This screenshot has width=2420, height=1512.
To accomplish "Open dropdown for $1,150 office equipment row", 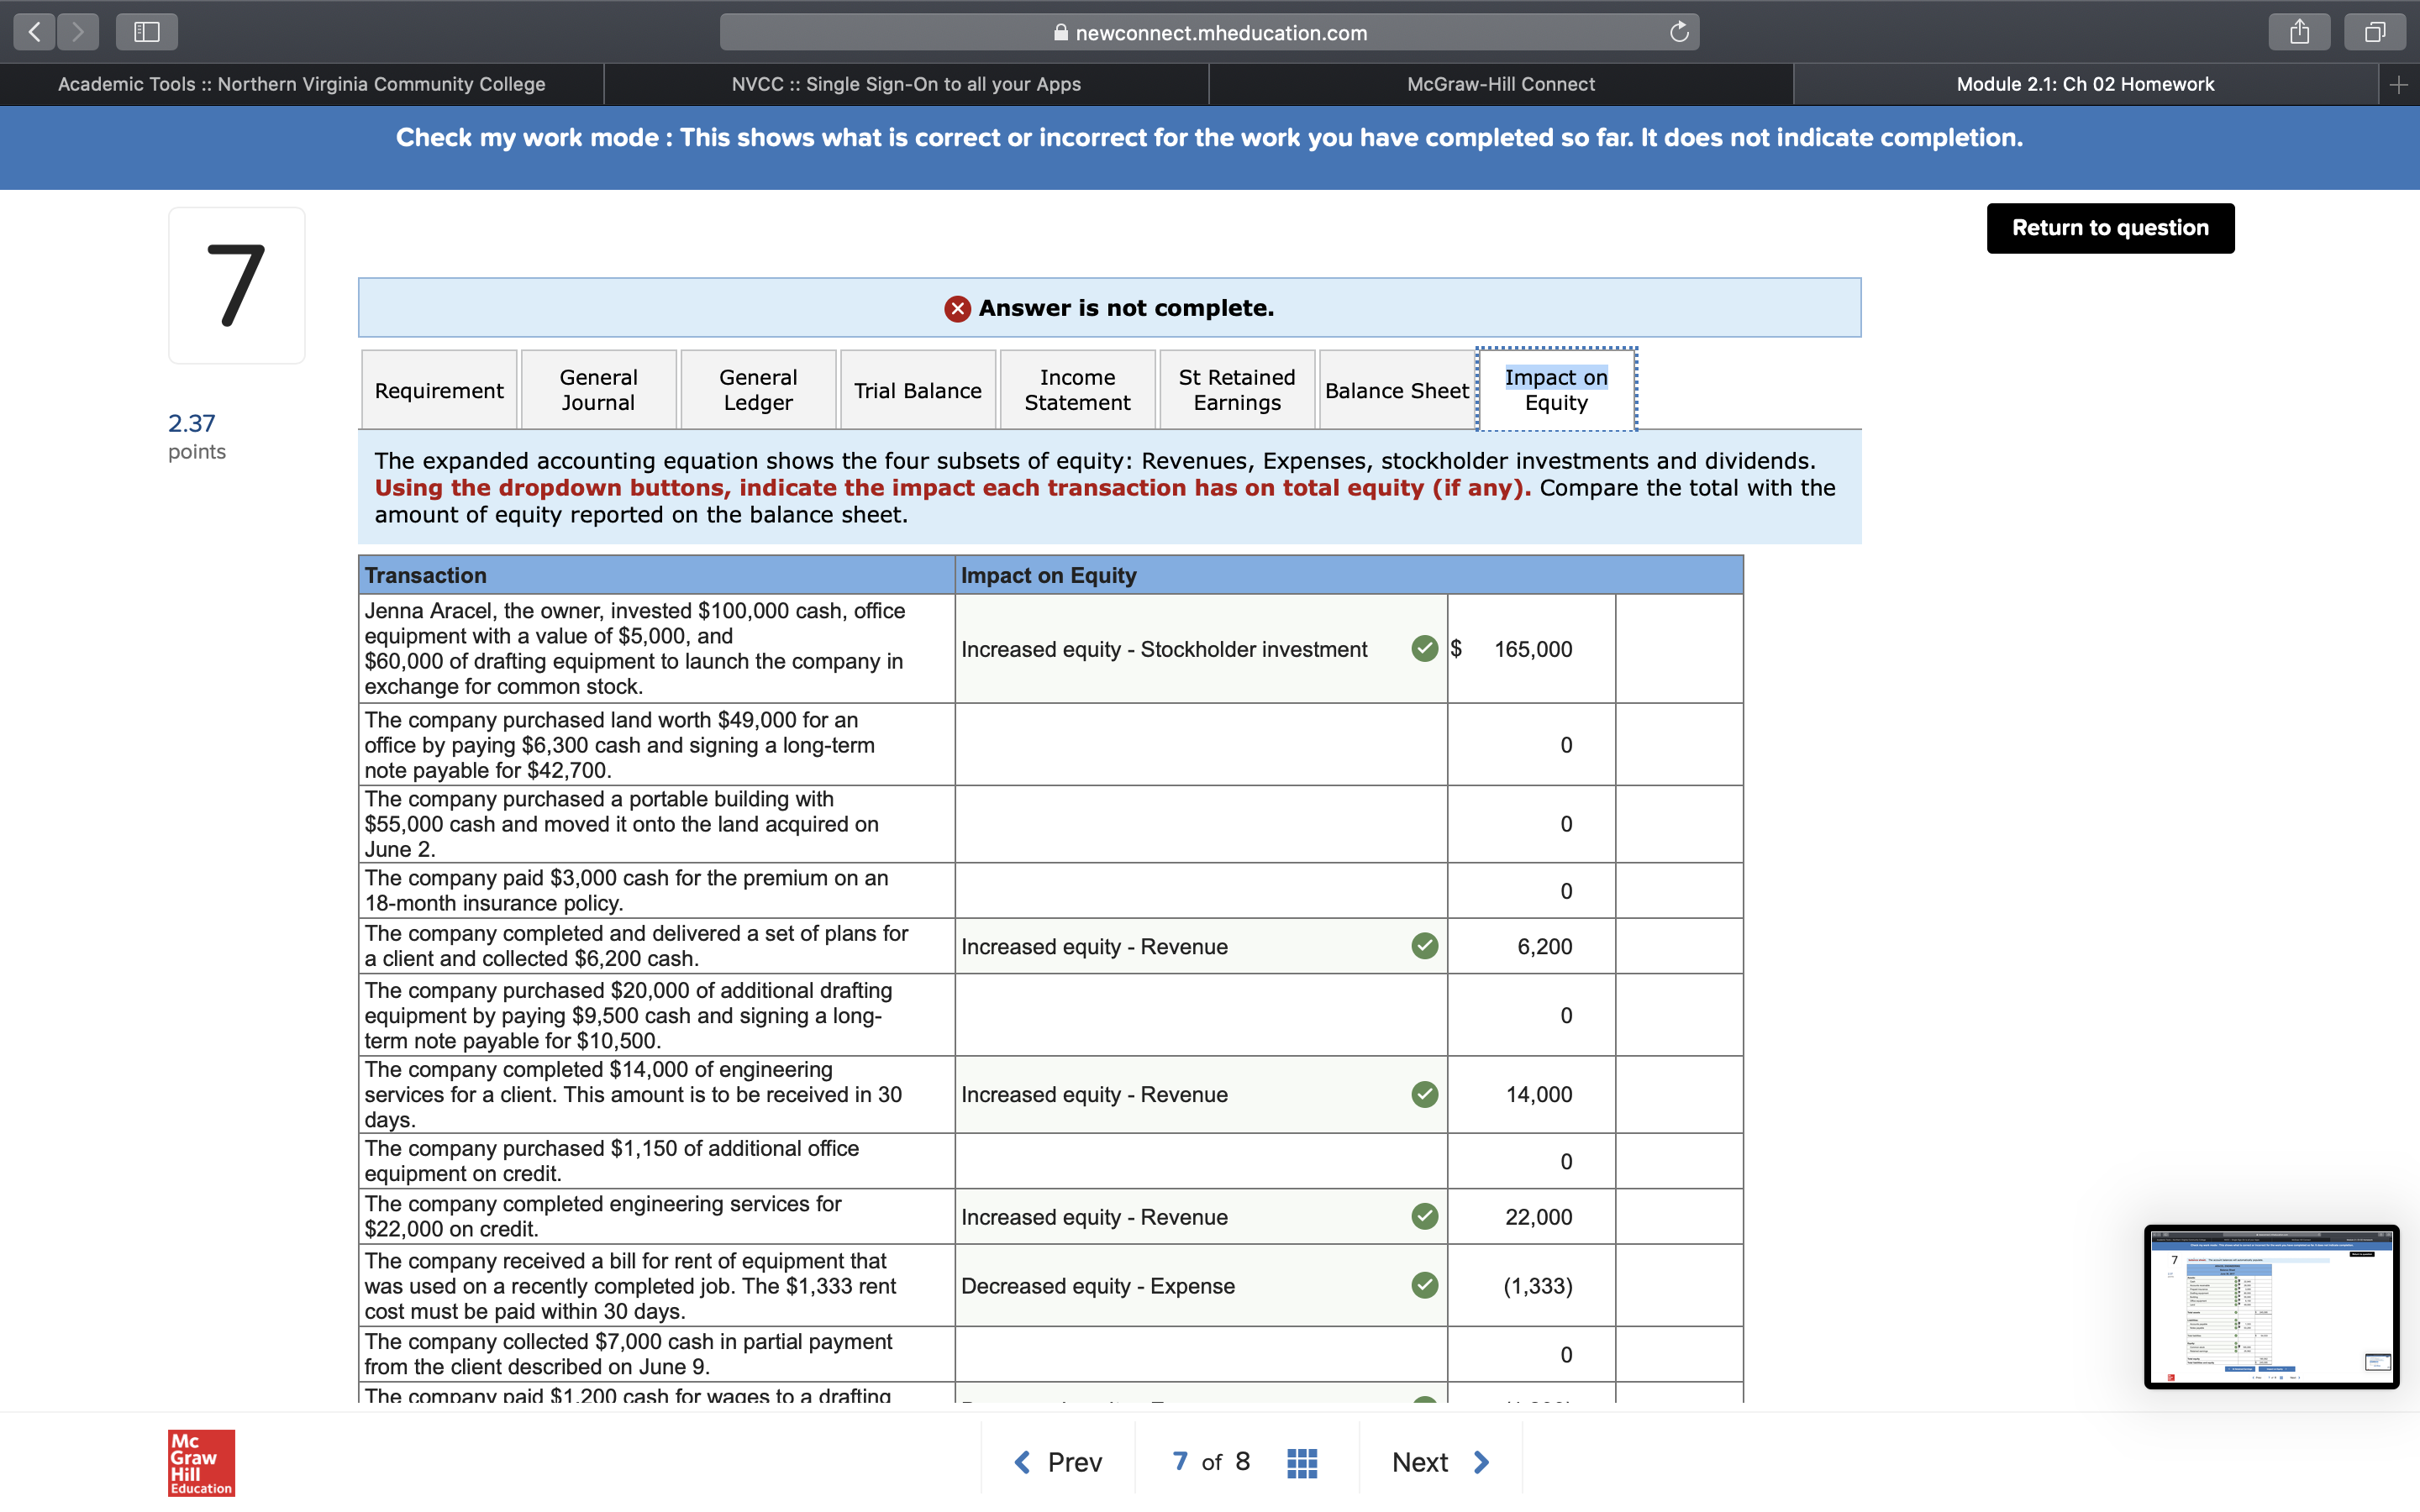I will (1200, 1161).
